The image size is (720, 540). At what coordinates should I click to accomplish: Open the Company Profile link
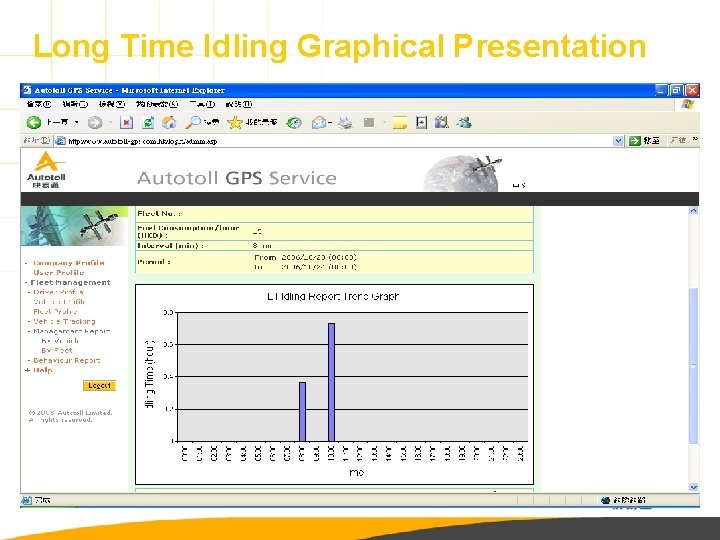pos(69,263)
